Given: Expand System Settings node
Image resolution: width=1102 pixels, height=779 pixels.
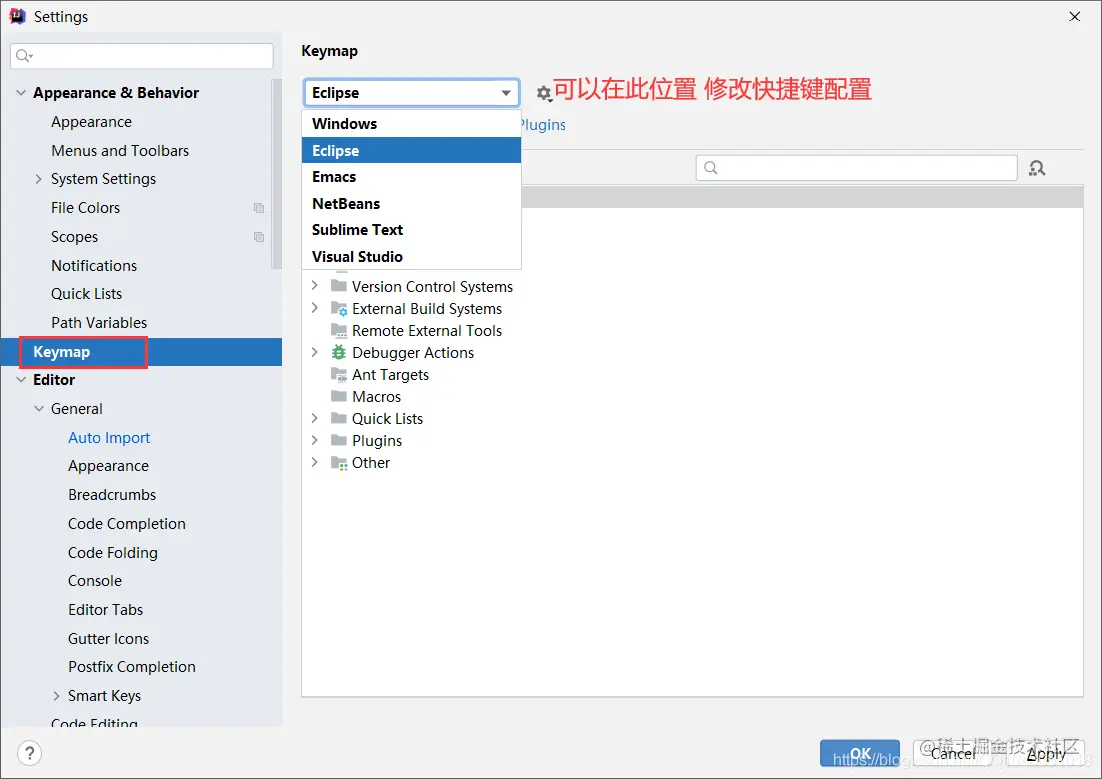Looking at the screenshot, I should [39, 179].
